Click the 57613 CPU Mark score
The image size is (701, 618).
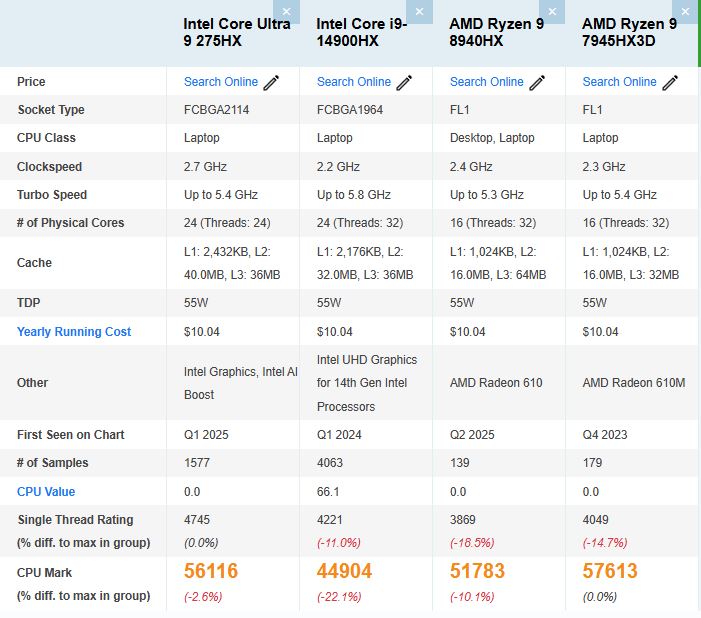tap(610, 572)
